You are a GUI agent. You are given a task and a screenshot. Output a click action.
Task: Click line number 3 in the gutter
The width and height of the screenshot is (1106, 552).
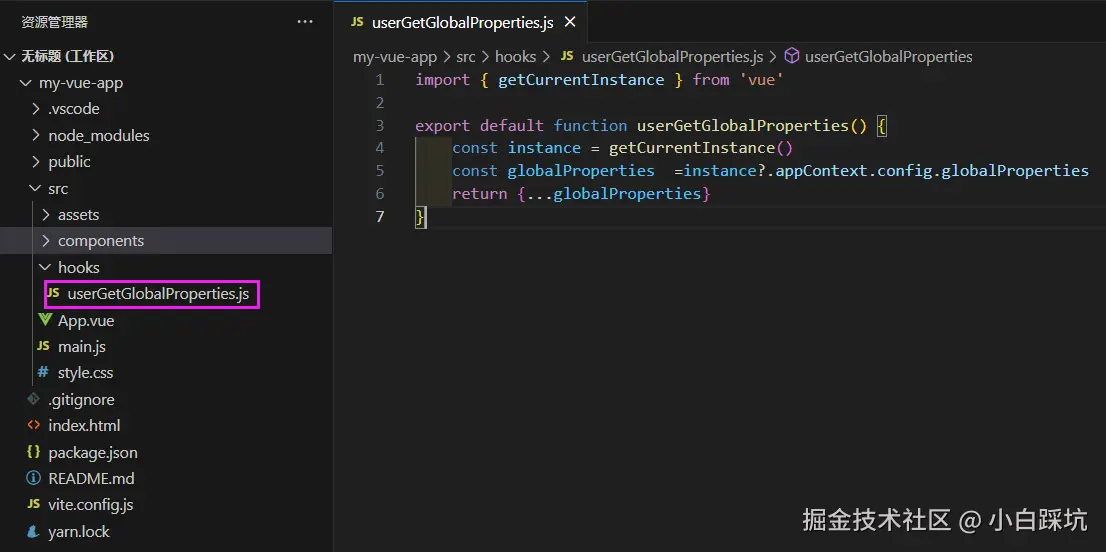pyautogui.click(x=379, y=125)
